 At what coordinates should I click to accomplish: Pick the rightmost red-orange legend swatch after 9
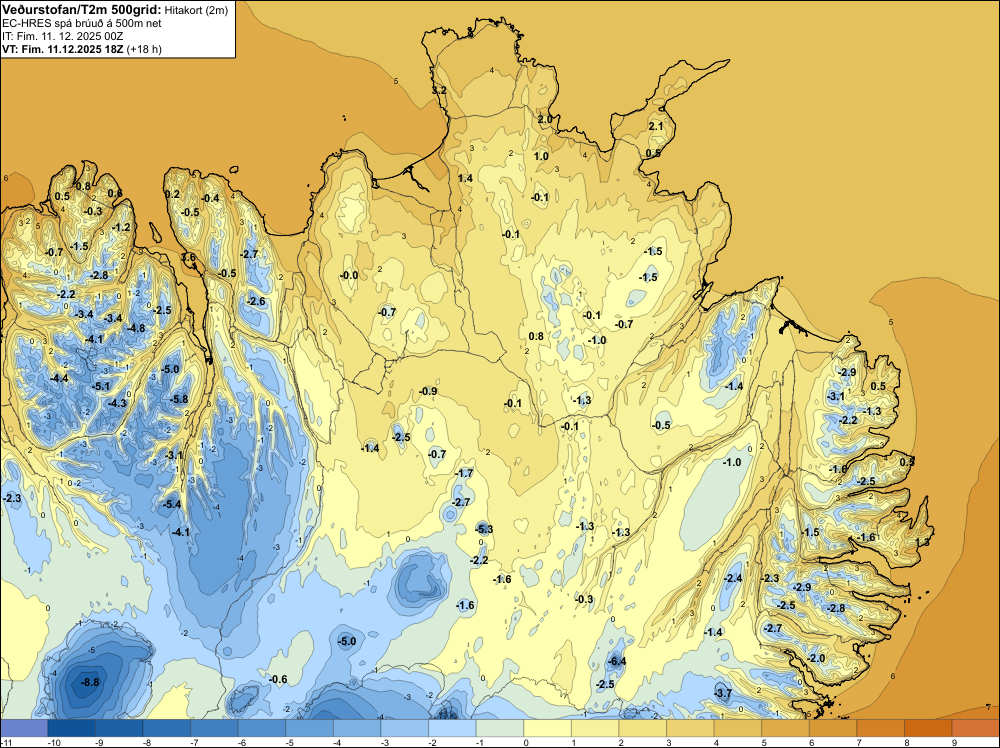click(976, 728)
